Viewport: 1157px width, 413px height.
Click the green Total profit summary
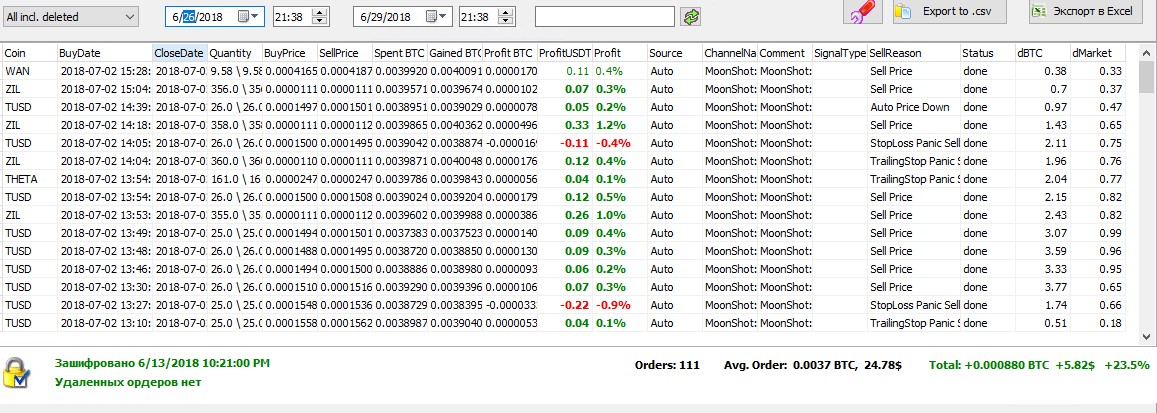click(x=1039, y=365)
